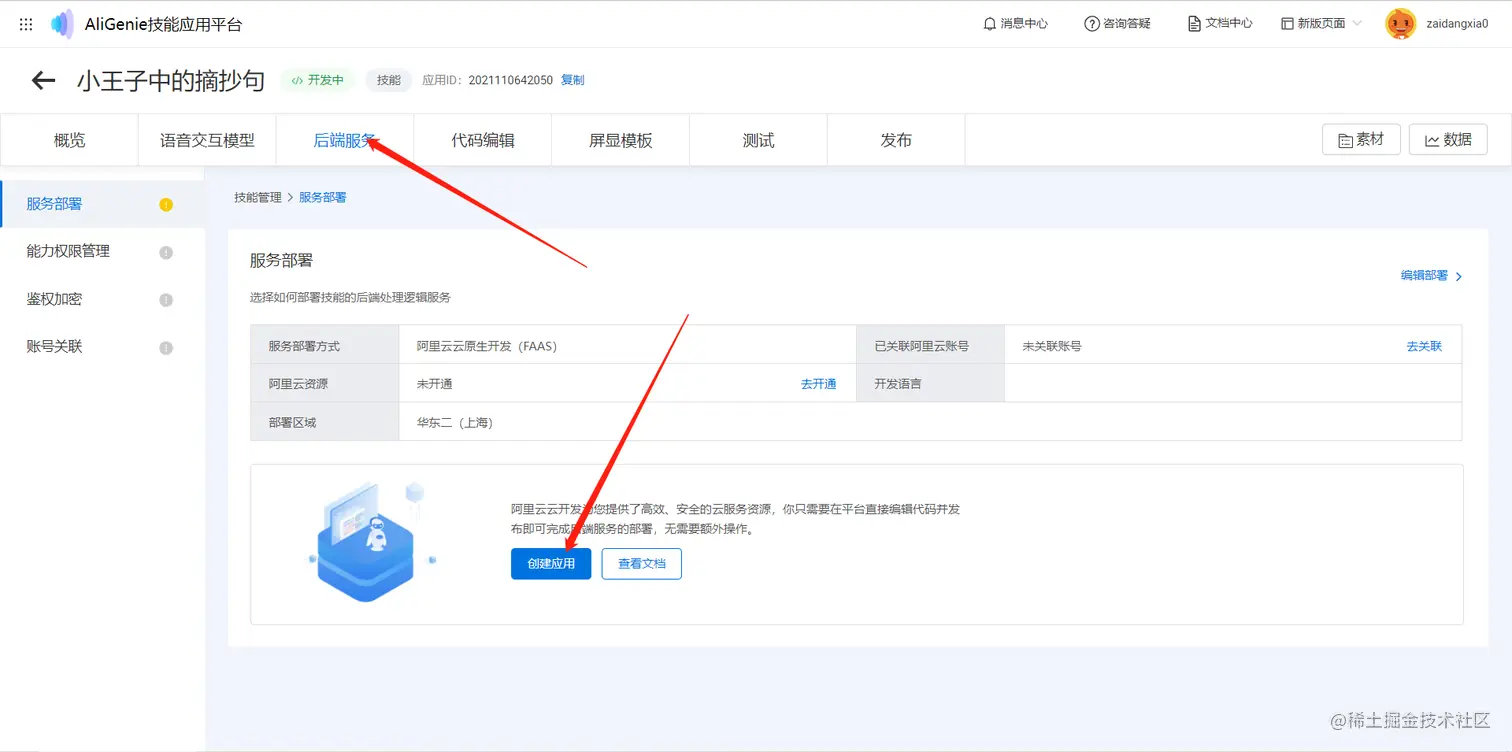This screenshot has height=752, width=1512.
Task: Switch to the 语音交互模型 tab
Action: (207, 140)
